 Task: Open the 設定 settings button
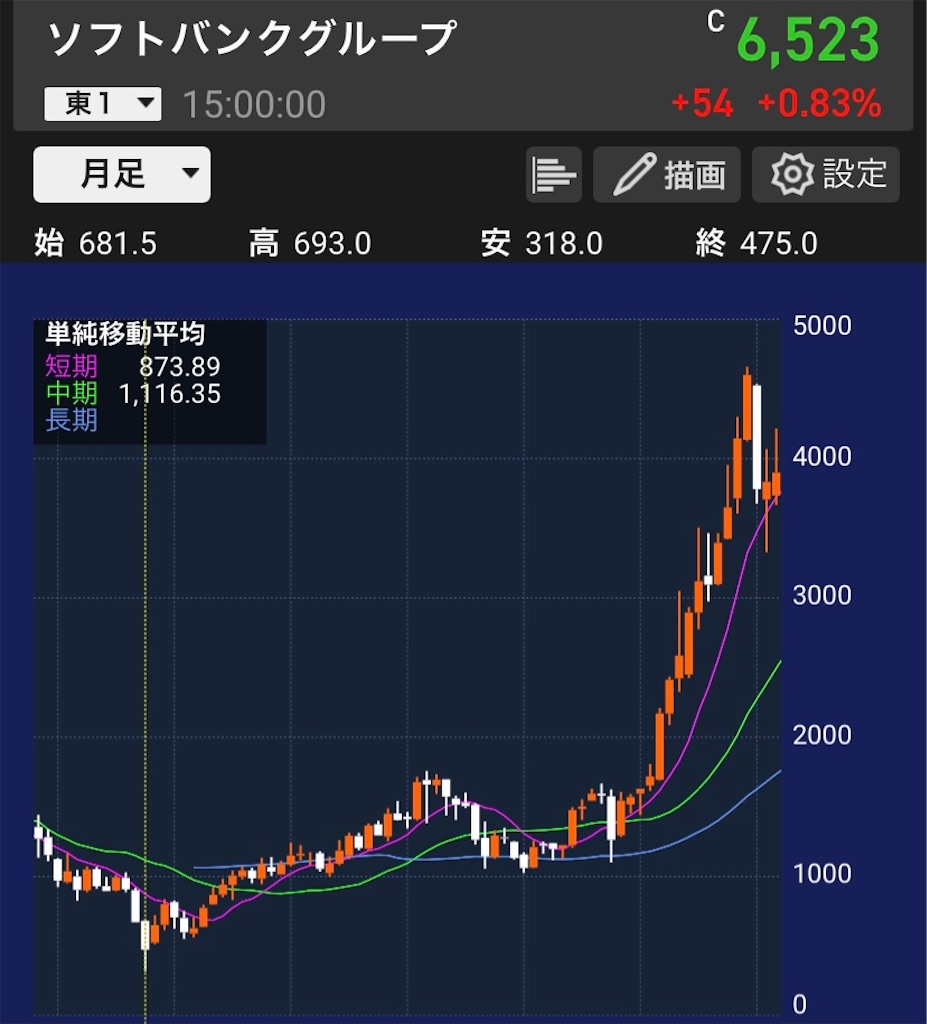coord(826,175)
